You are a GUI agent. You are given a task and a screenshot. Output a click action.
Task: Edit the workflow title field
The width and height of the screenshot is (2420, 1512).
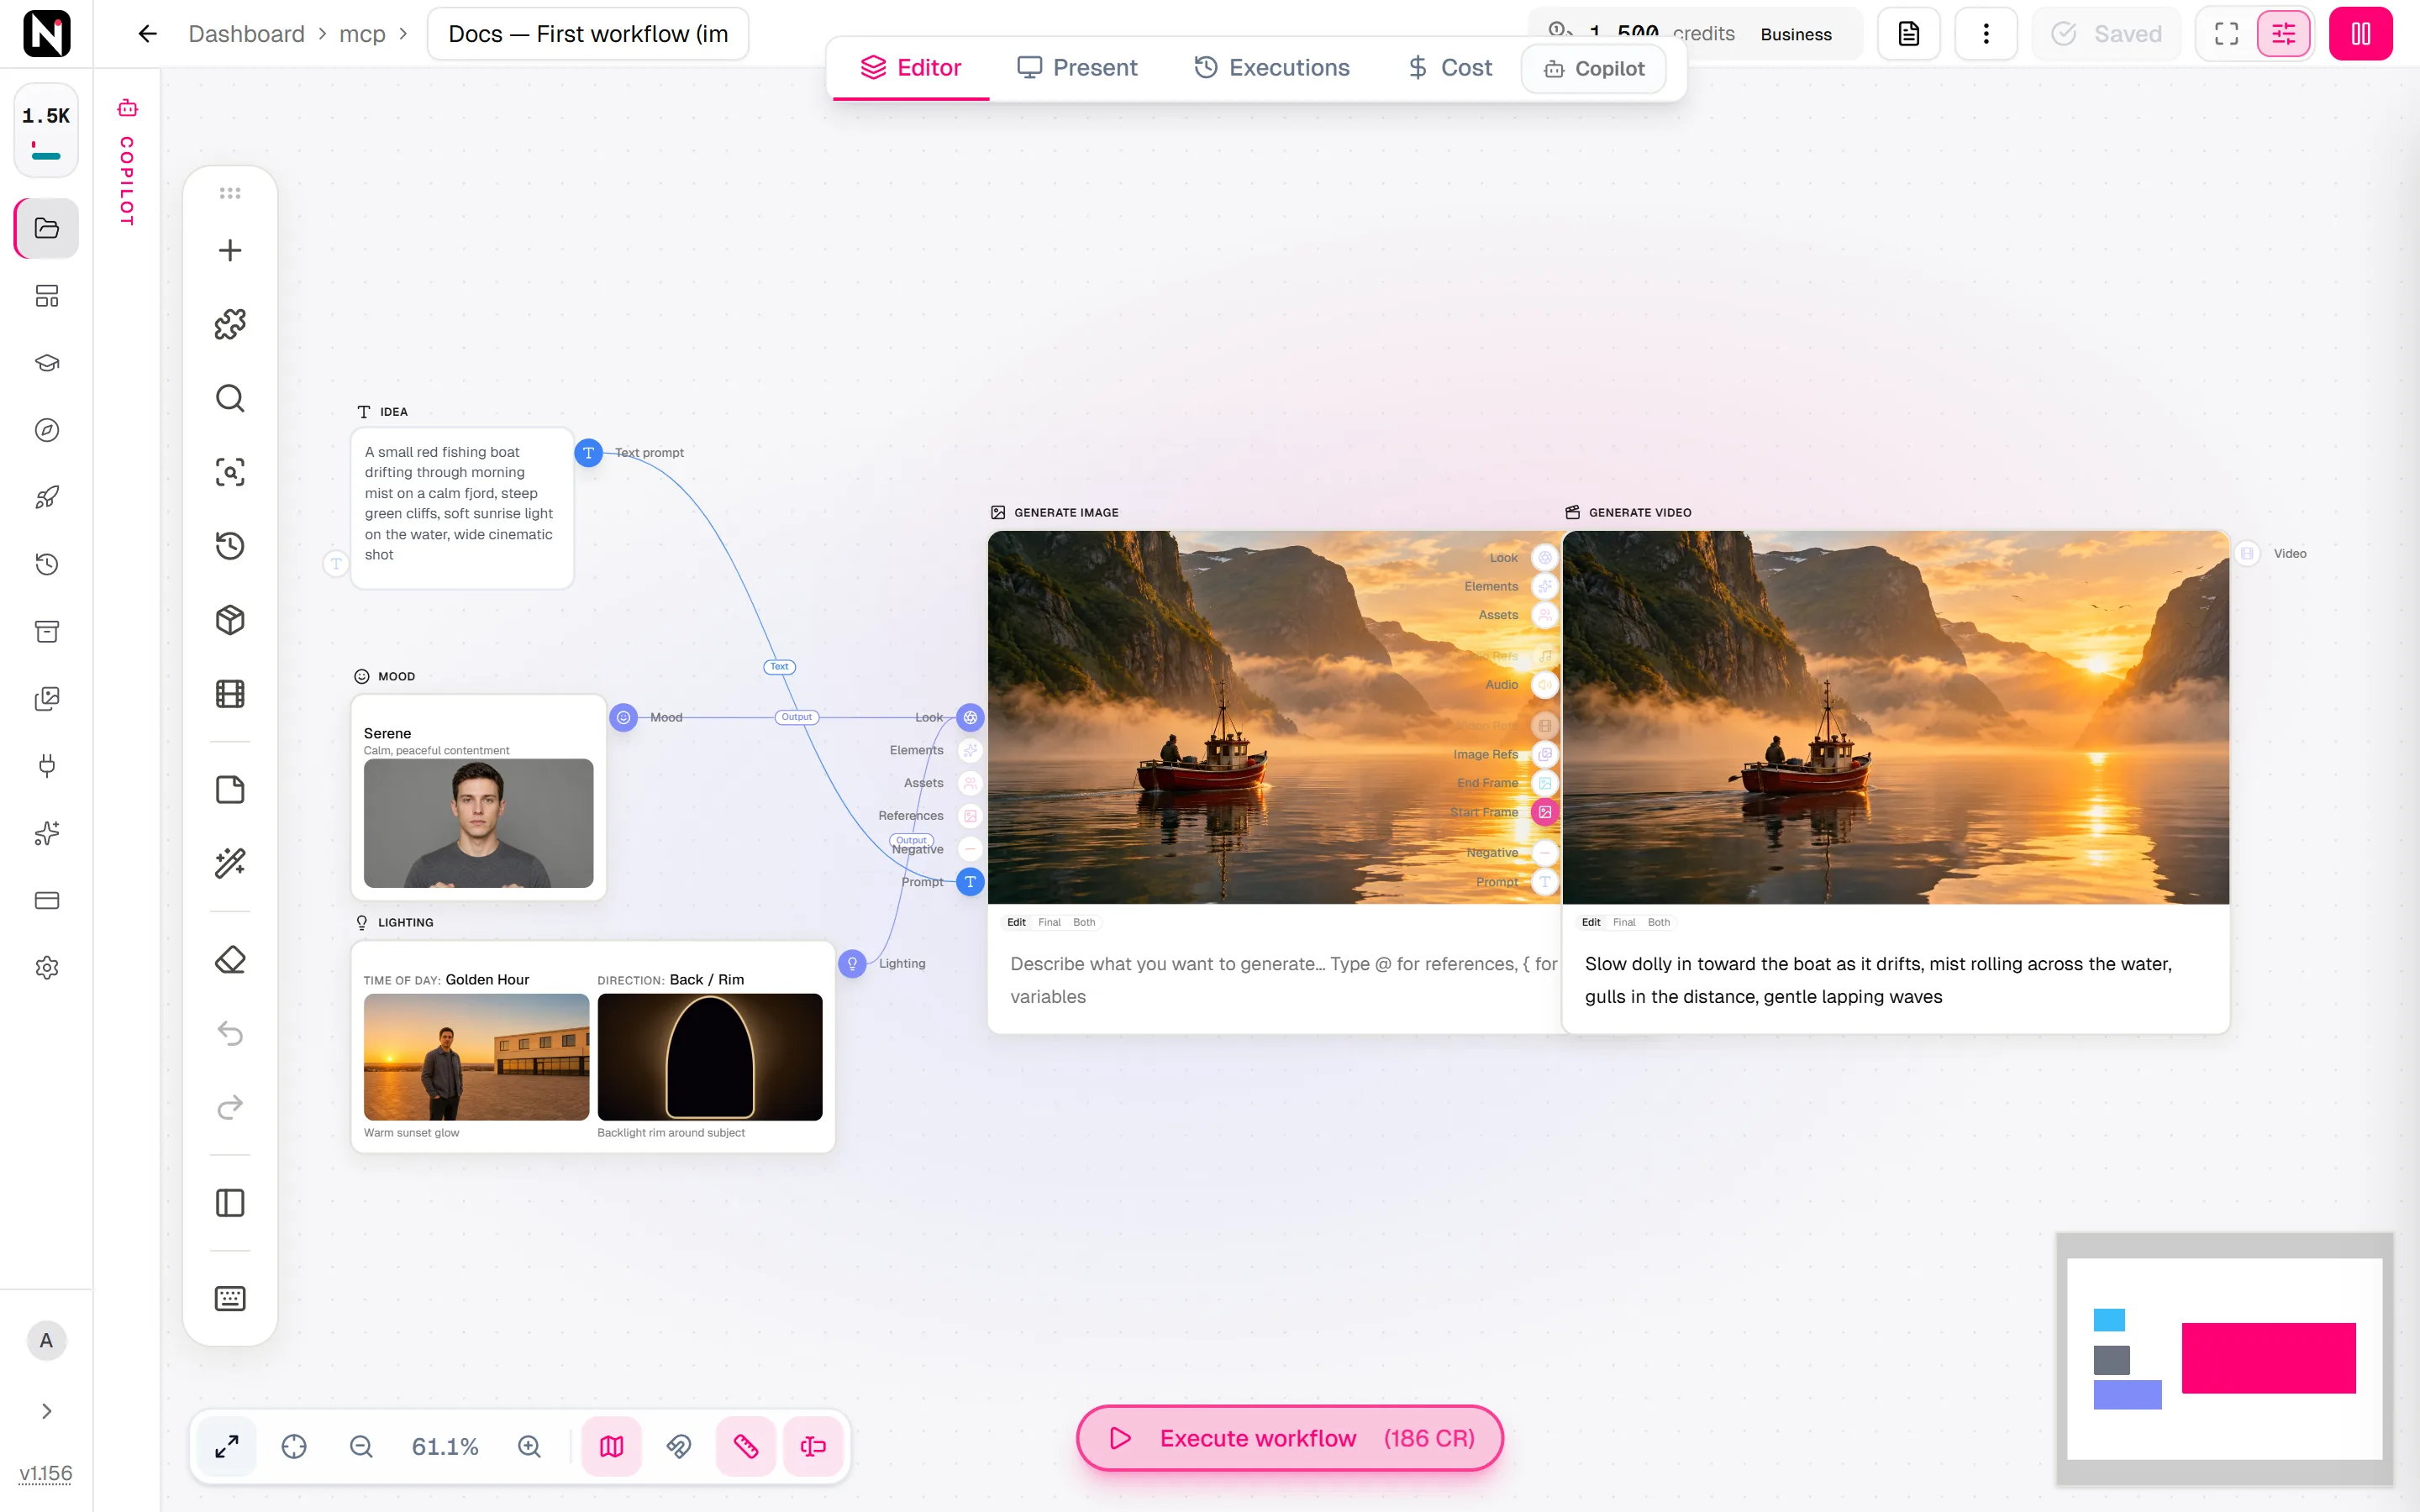click(588, 34)
